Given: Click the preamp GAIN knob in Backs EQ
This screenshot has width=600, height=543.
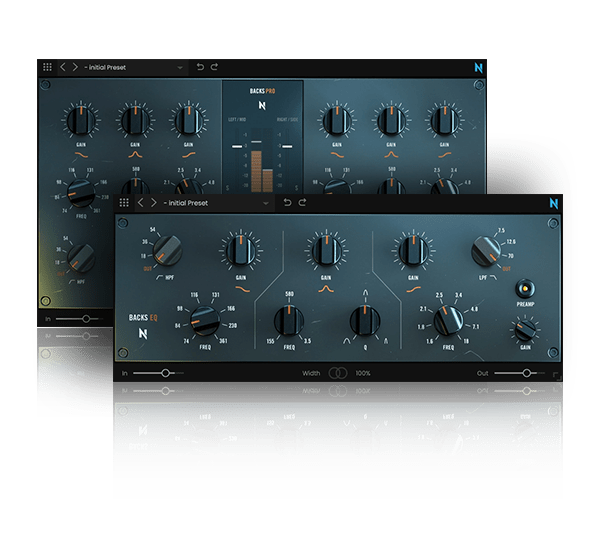Looking at the screenshot, I should click(x=525, y=330).
